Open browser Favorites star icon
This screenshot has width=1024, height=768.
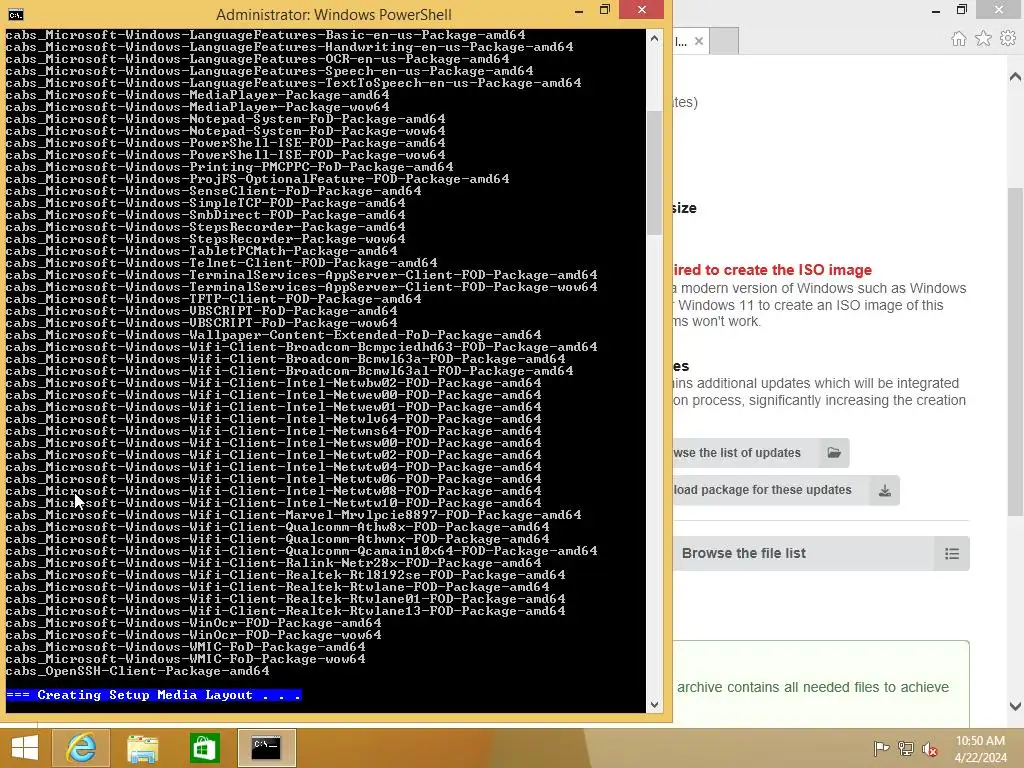(x=983, y=39)
